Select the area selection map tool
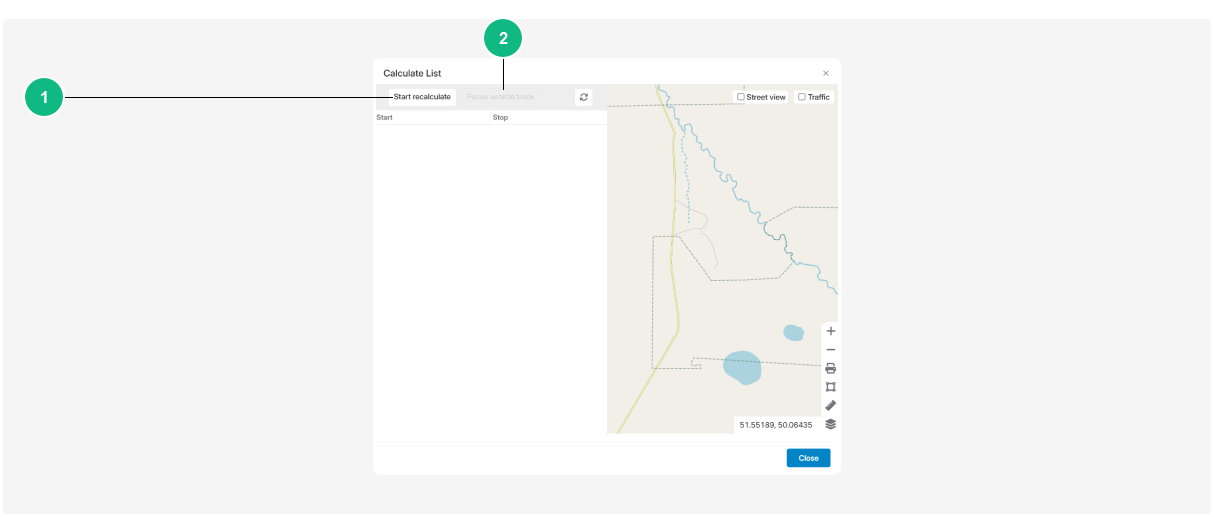This screenshot has height=517, width=1214. point(830,387)
